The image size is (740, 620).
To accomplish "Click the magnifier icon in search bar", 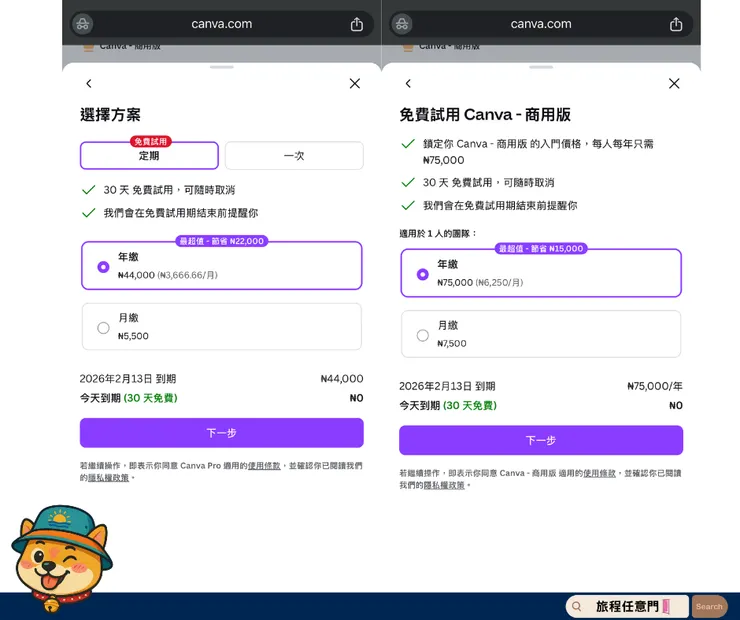I will pos(576,606).
